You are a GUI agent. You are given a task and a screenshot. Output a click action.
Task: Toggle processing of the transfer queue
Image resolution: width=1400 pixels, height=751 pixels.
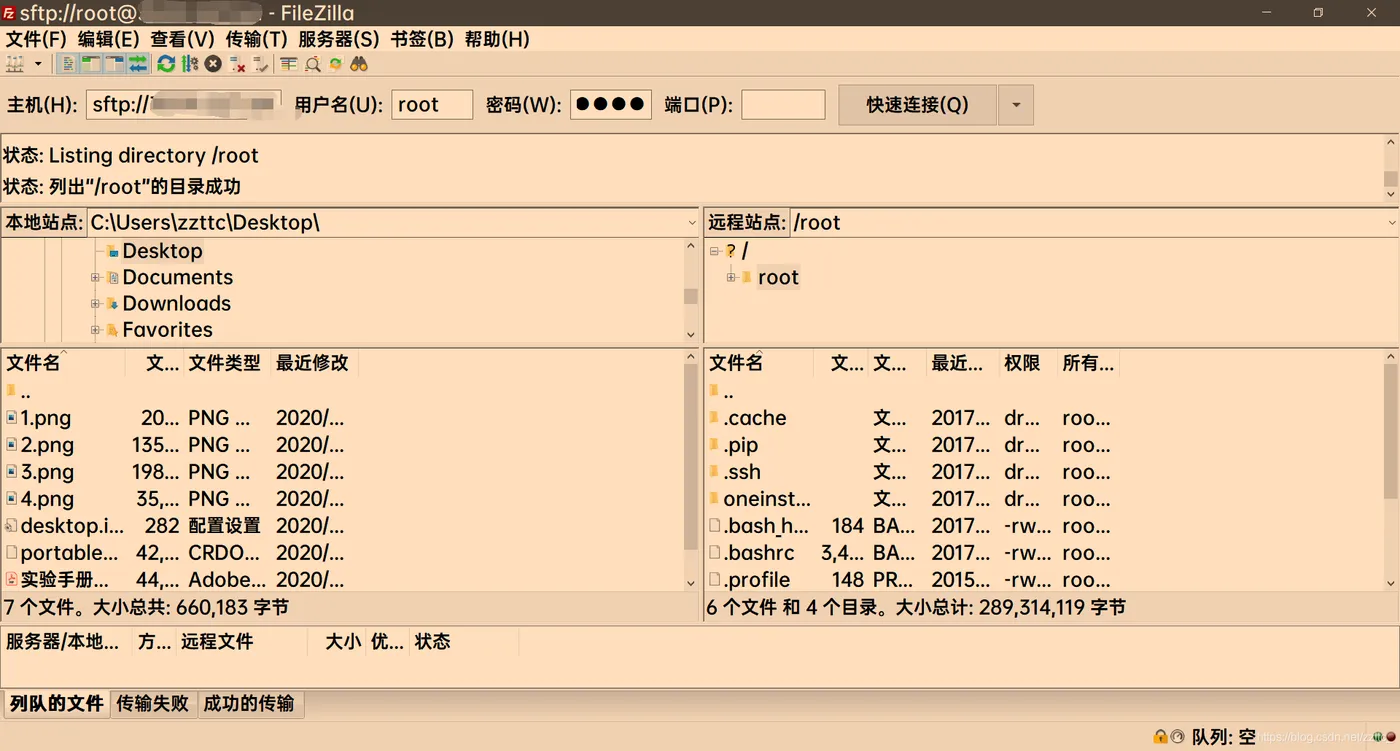tap(190, 64)
